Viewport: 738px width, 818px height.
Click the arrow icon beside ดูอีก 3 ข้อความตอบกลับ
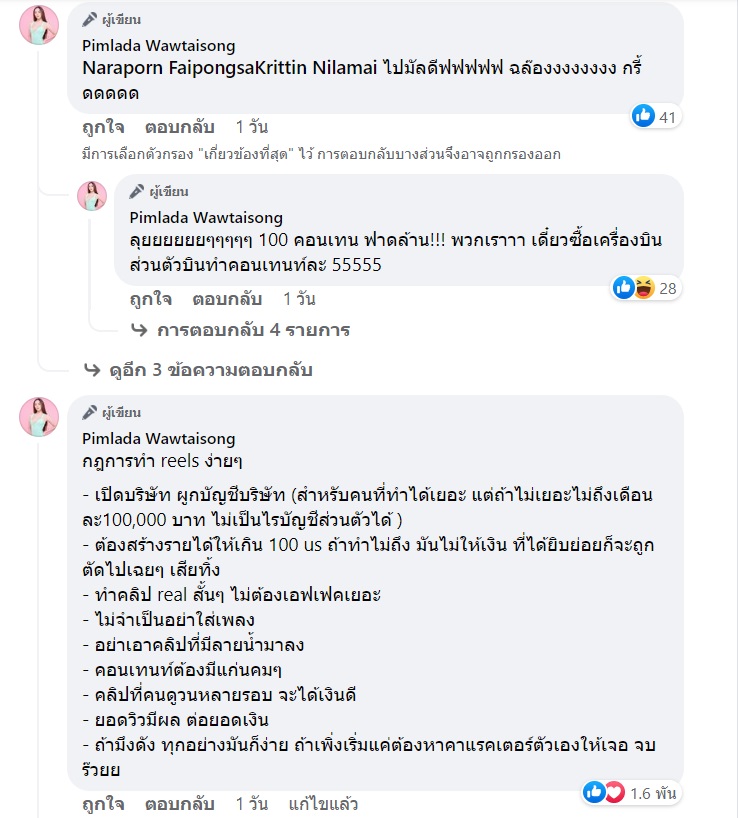click(91, 370)
